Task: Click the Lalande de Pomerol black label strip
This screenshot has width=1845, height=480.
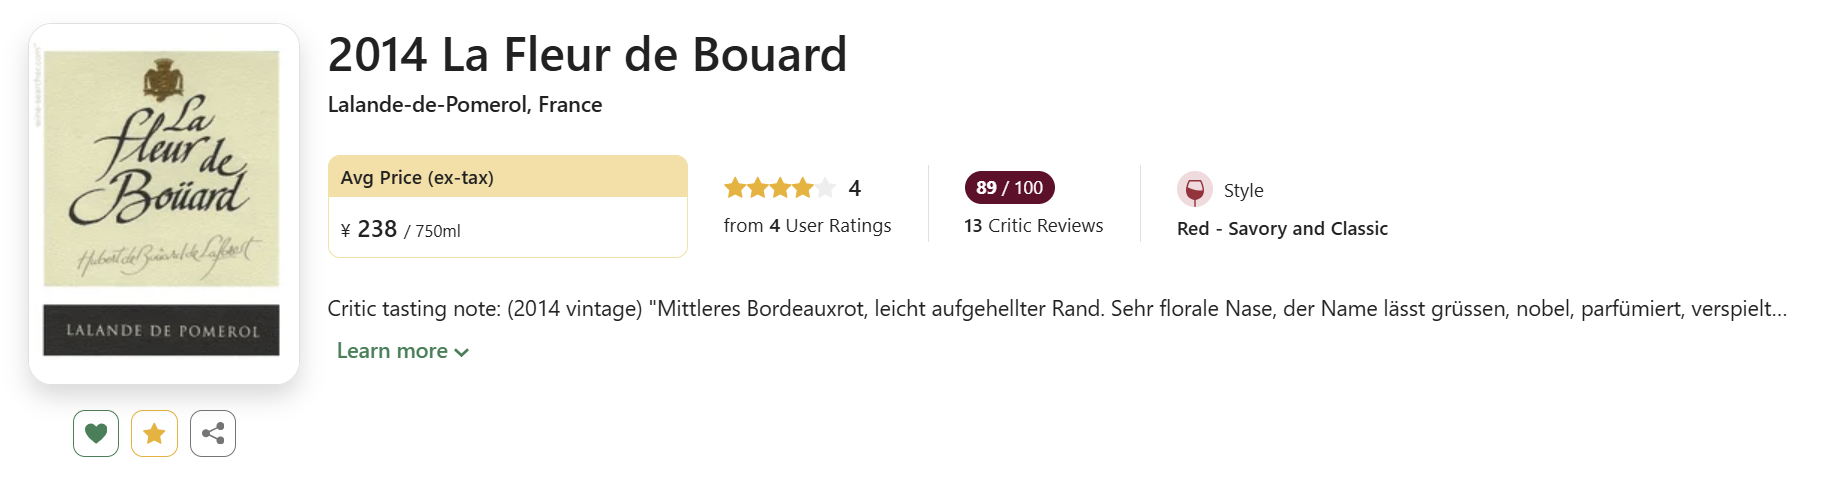Action: [162, 330]
